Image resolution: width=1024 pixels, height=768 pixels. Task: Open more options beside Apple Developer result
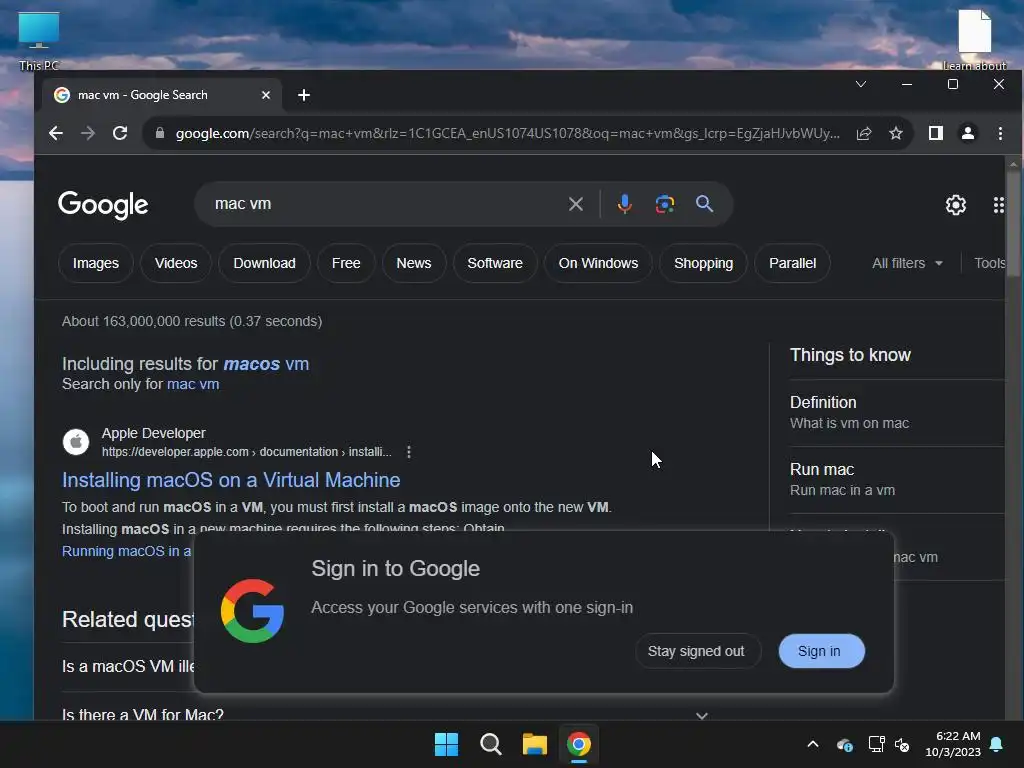click(x=409, y=452)
